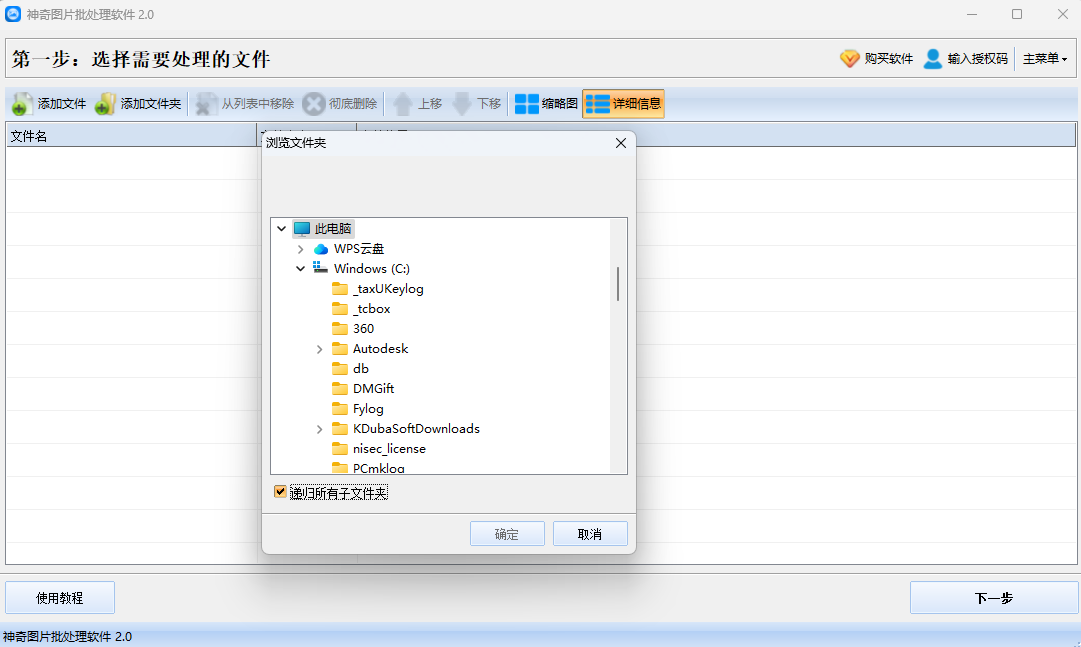
Task: Select the nisec_license folder
Action: tap(389, 449)
